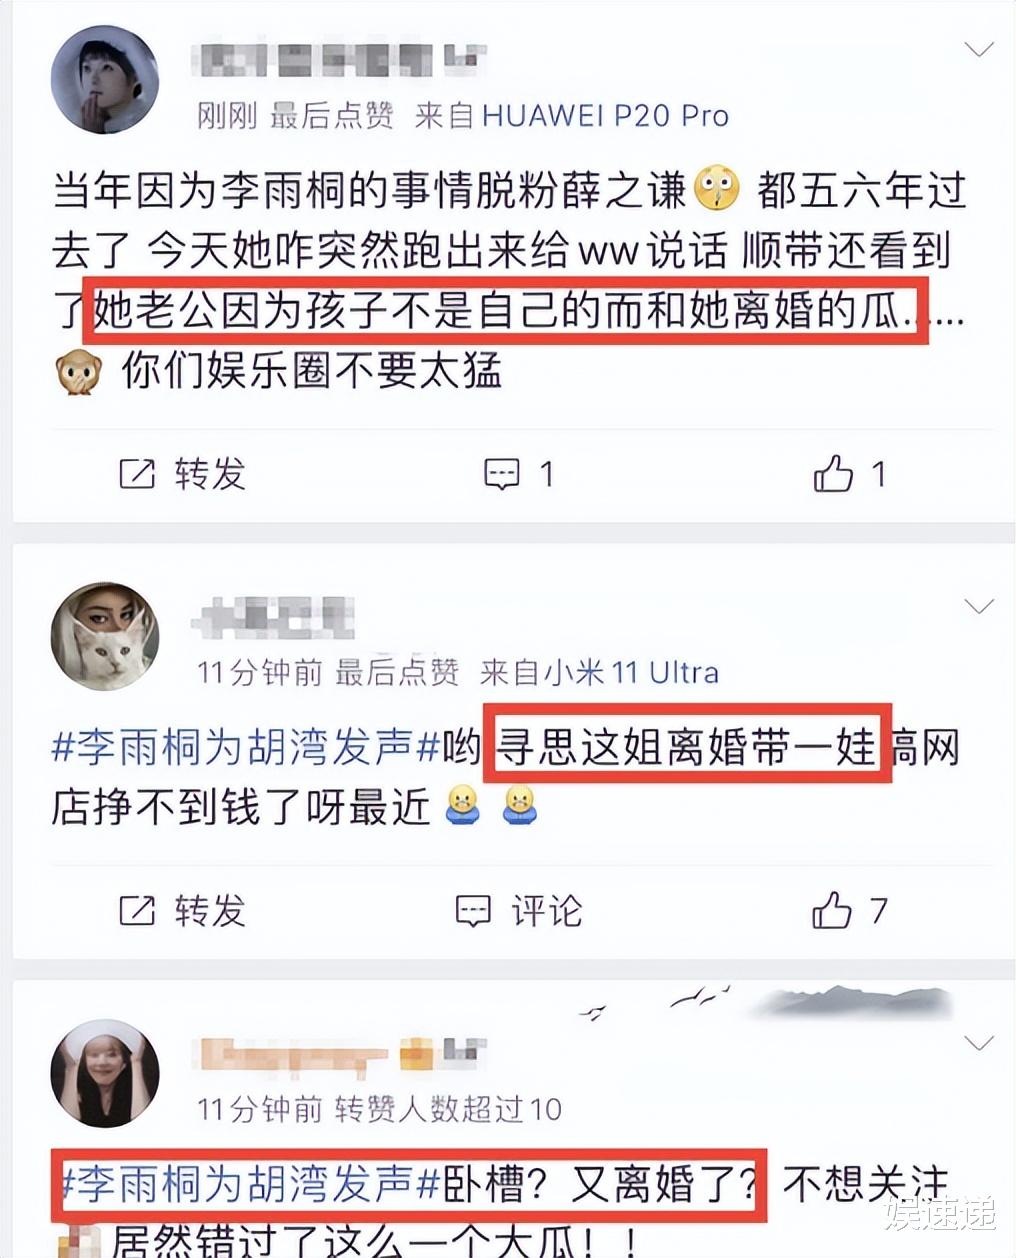Open third poster's avatar thumbnail
Viewport: 1016px width, 1258px height.
click(105, 1074)
